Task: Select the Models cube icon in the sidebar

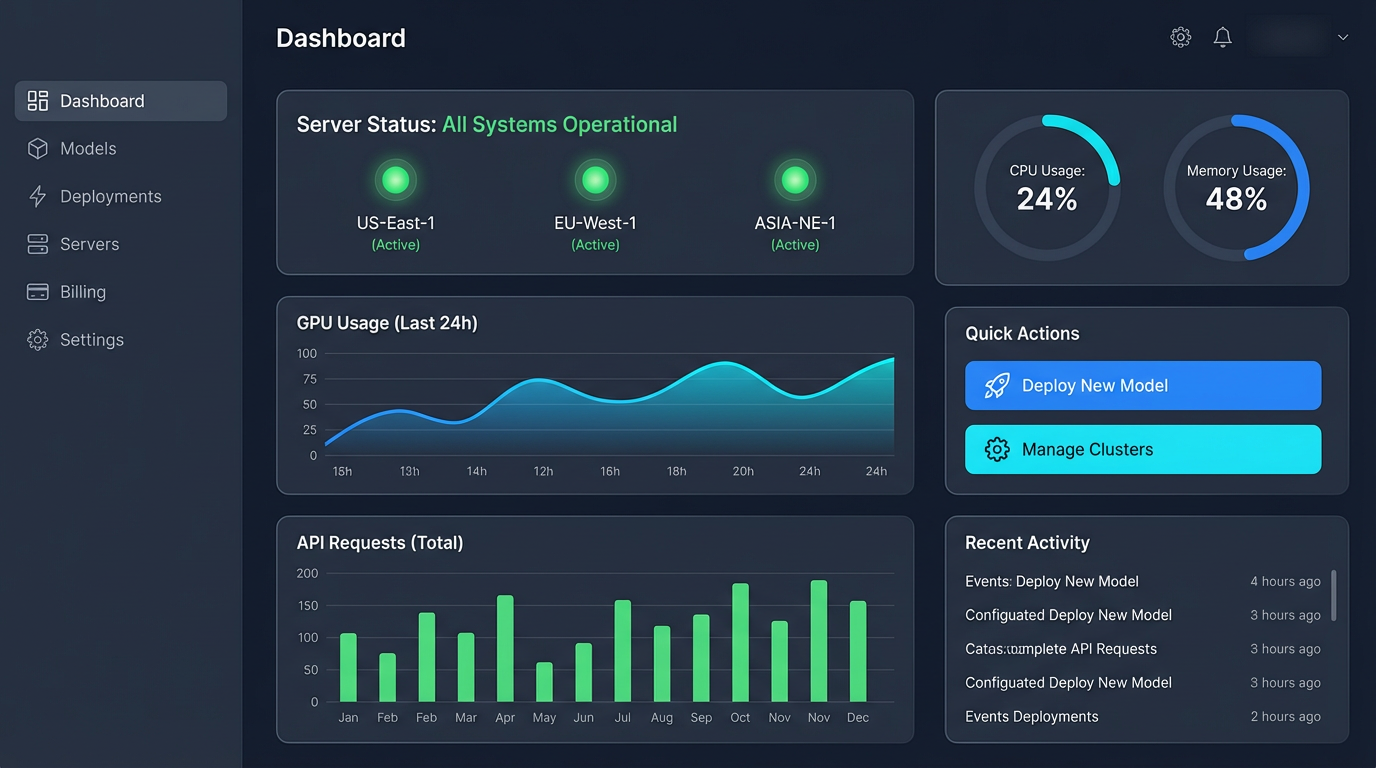Action: (37, 148)
